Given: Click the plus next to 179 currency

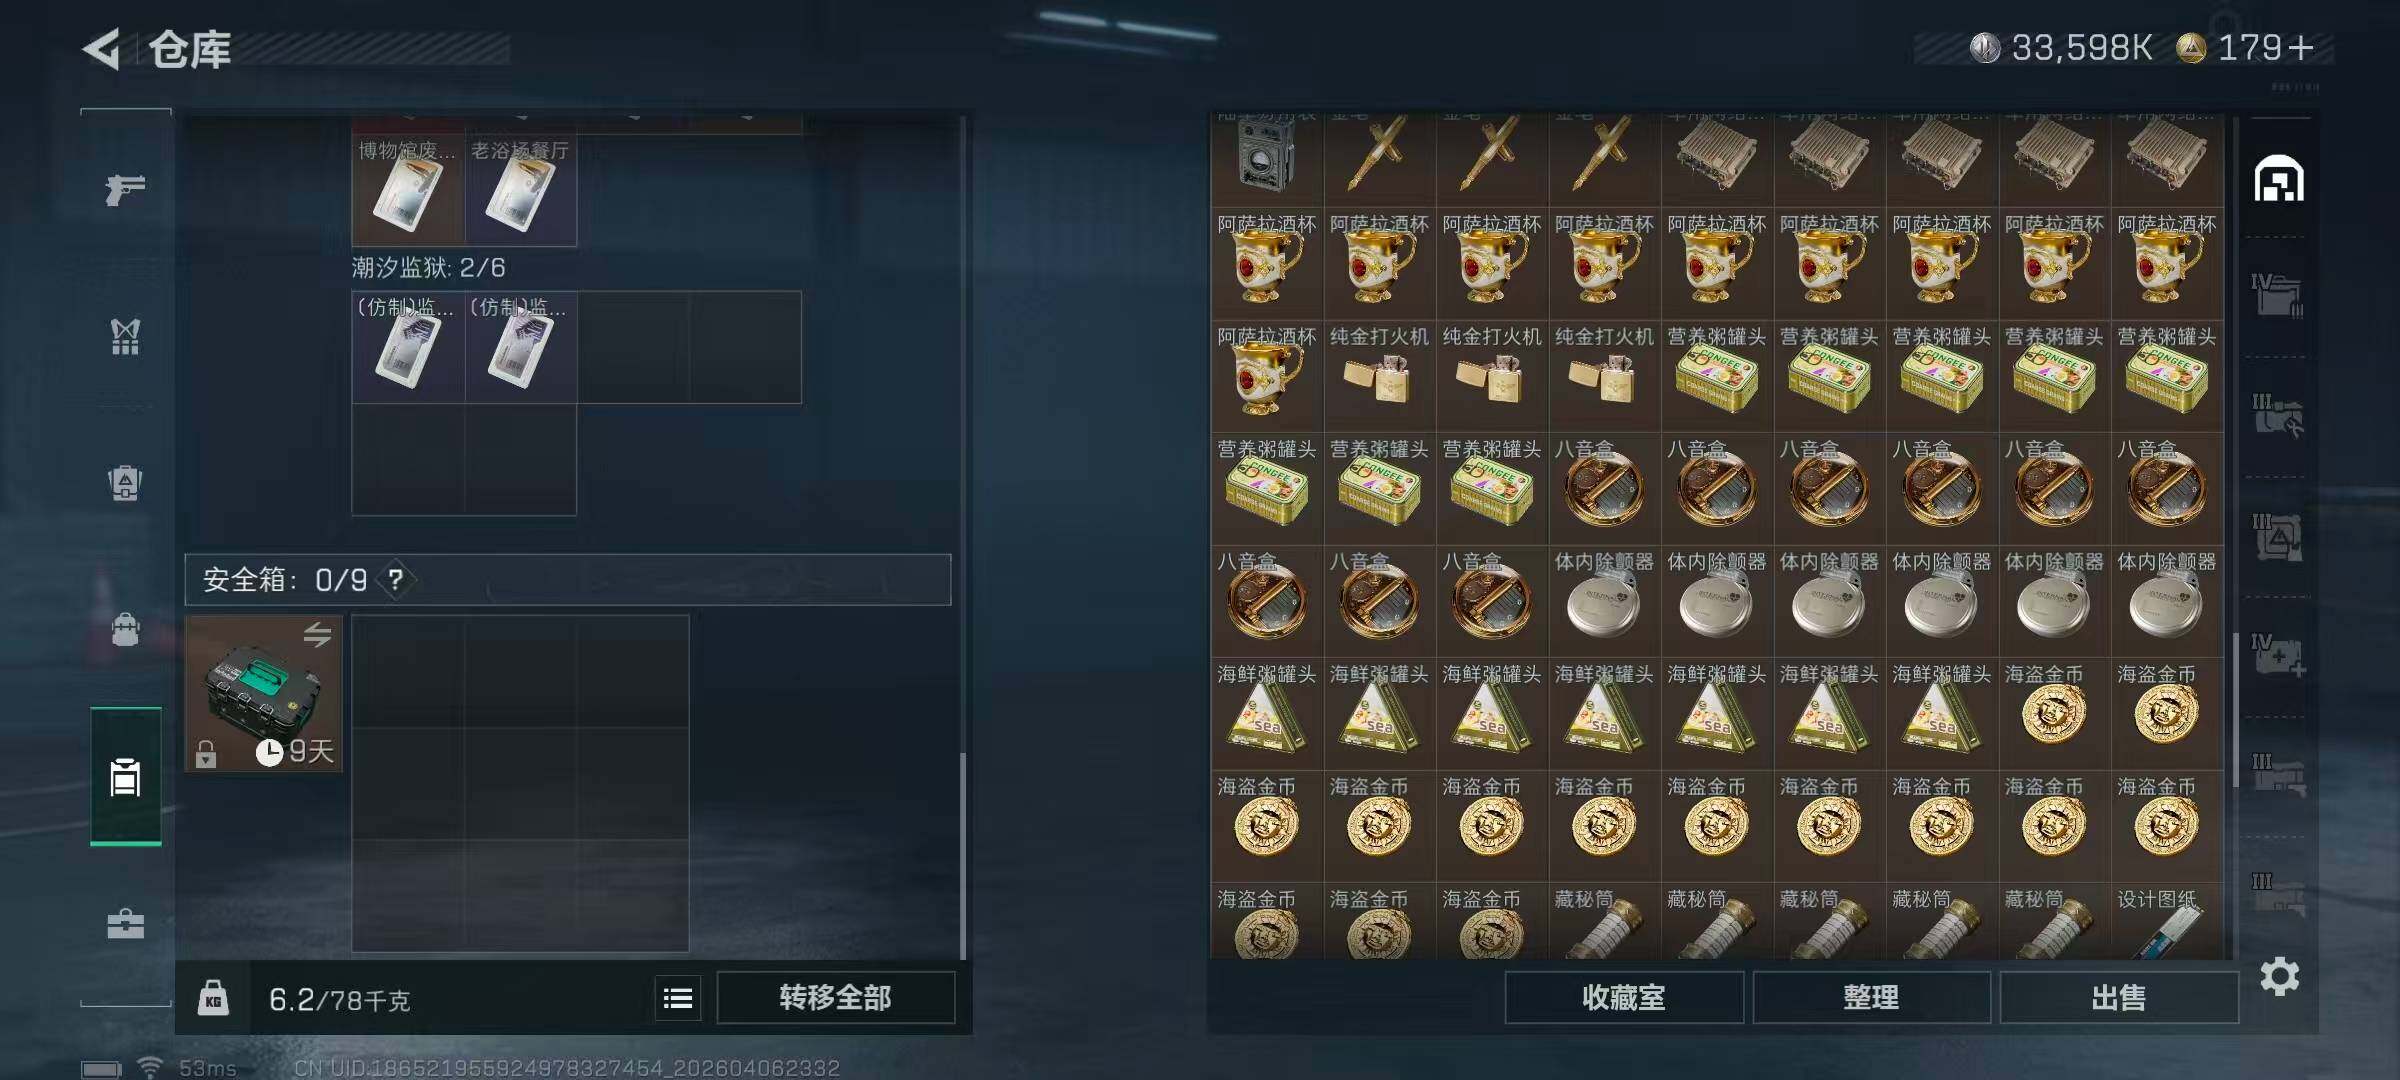Looking at the screenshot, I should 2300,48.
